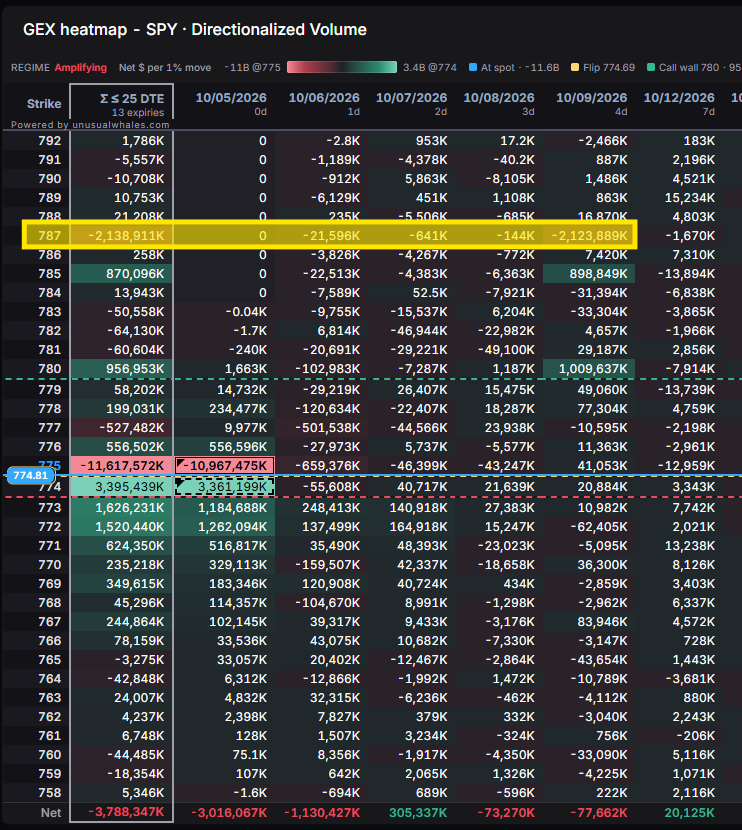Click the -49,100K cell at strike 781
Image resolution: width=742 pixels, height=830 pixels.
coord(499,350)
